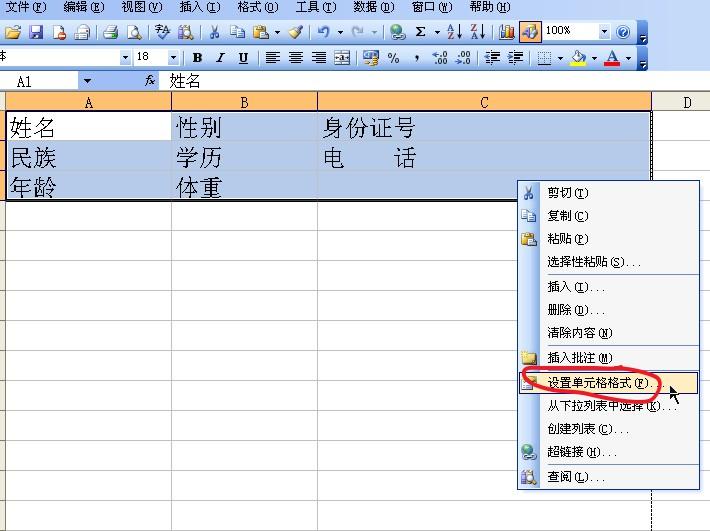
Task: Click the Help question mark icon
Action: click(x=624, y=32)
